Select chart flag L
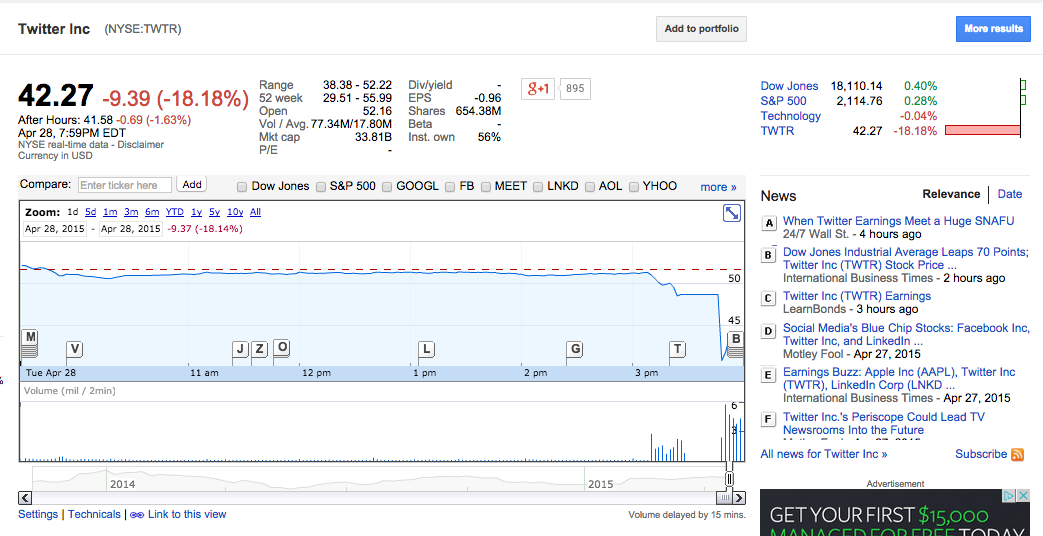 [x=426, y=349]
